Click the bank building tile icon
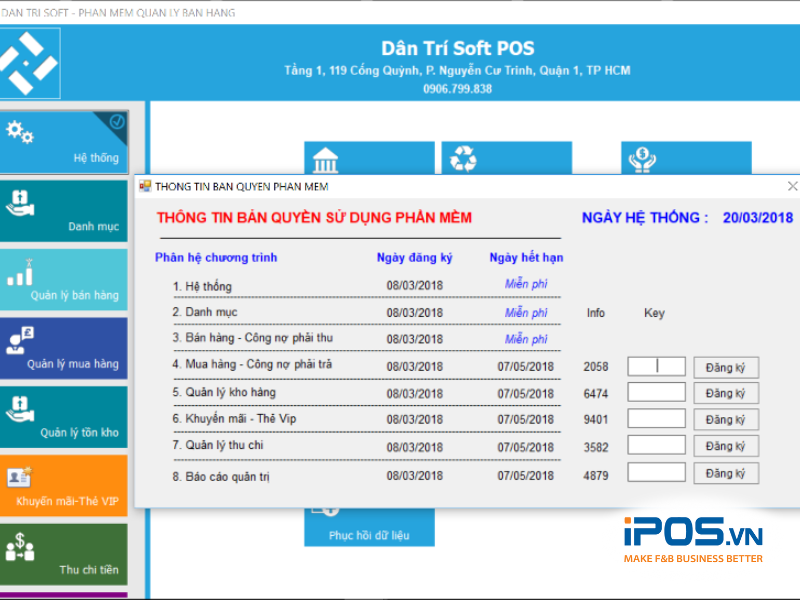 click(x=326, y=160)
